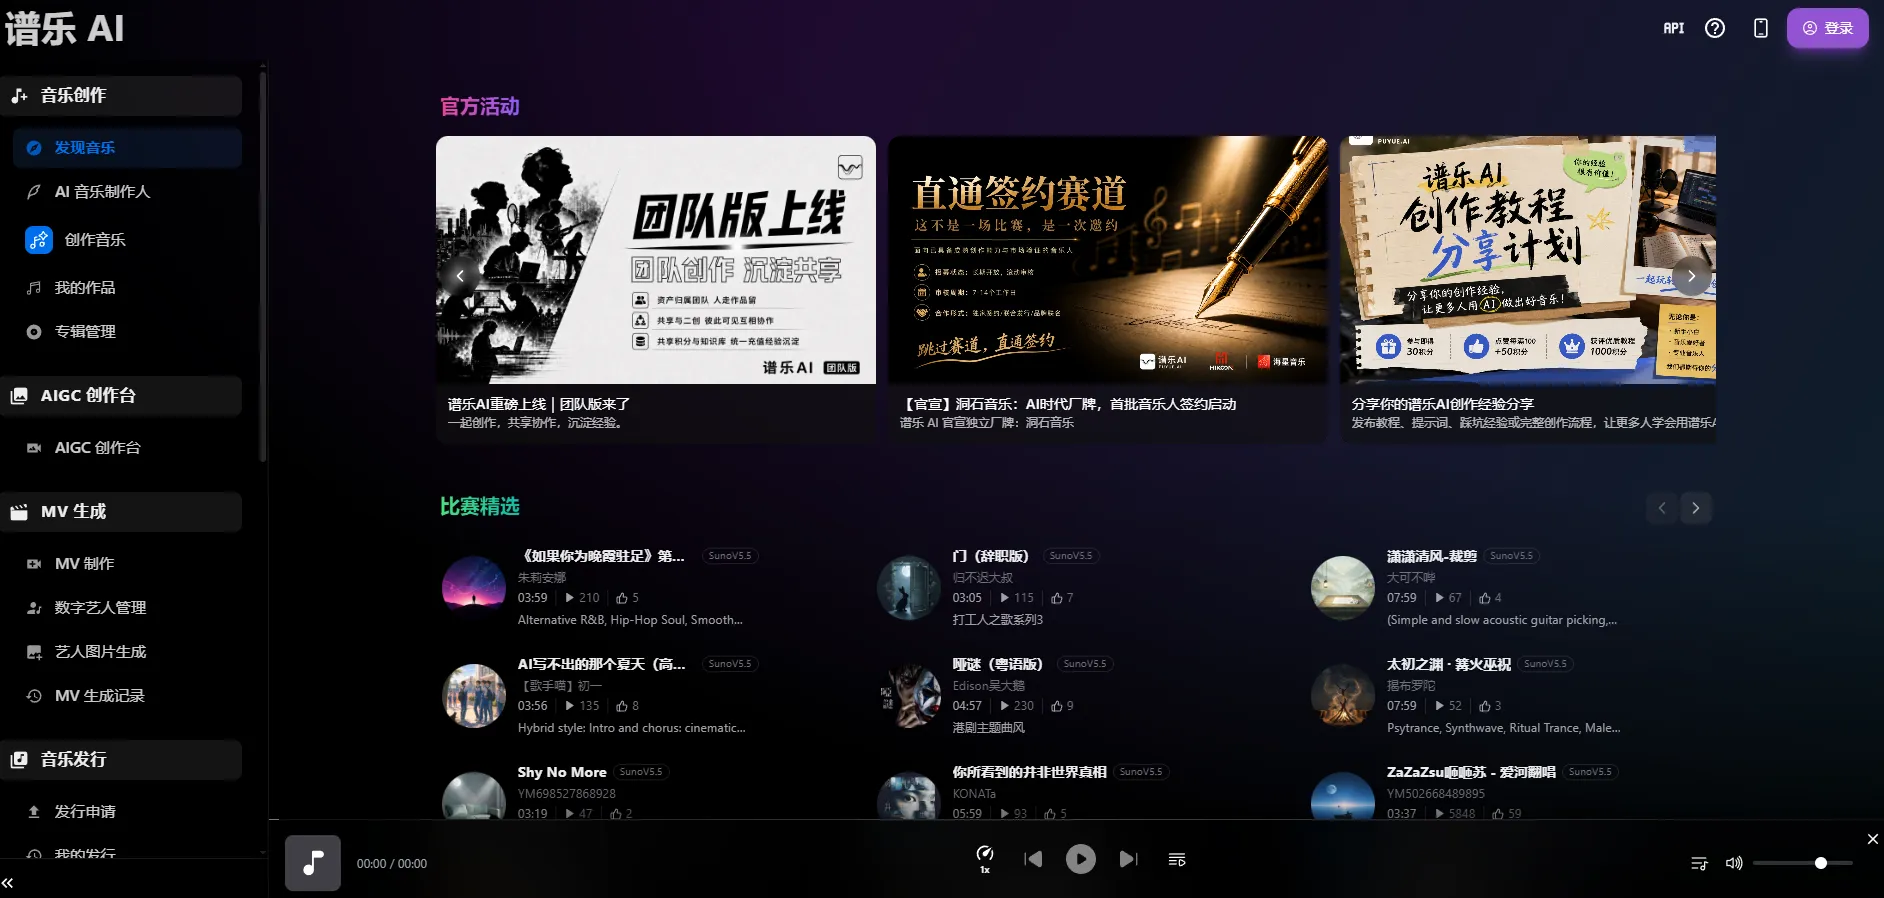Go to next page of 比赛精选

pos(1696,508)
